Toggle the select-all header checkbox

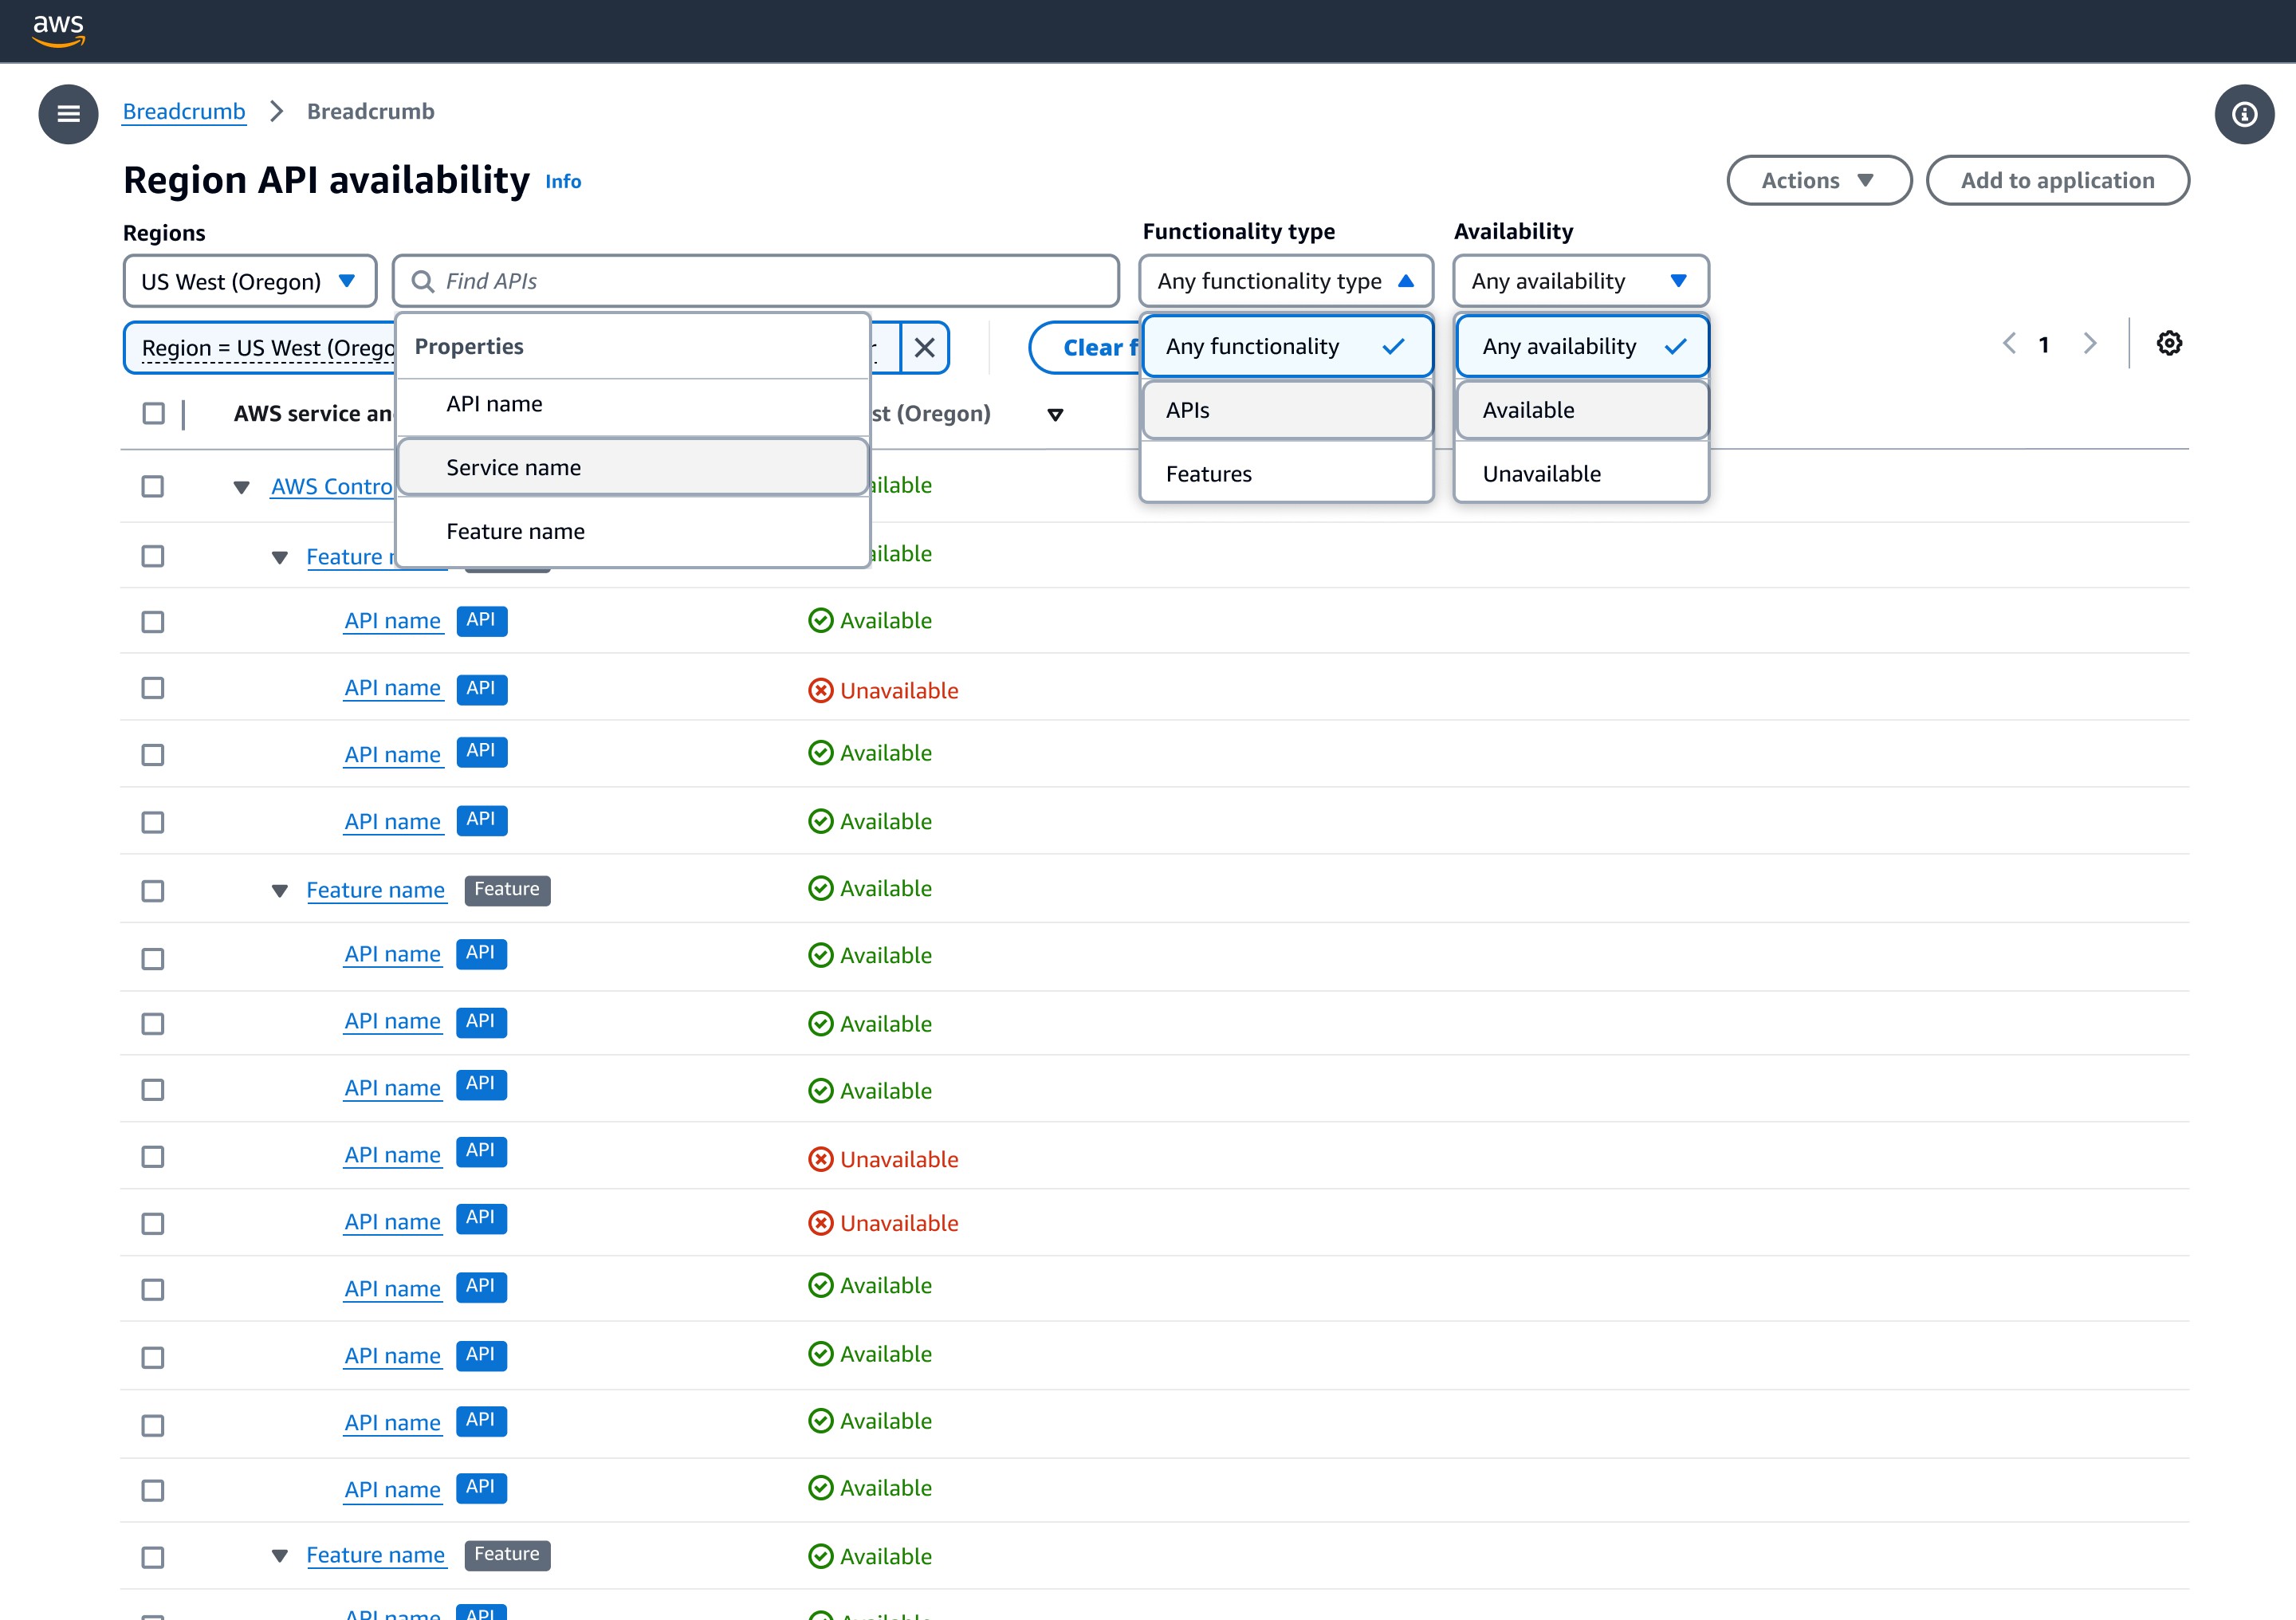tap(153, 413)
